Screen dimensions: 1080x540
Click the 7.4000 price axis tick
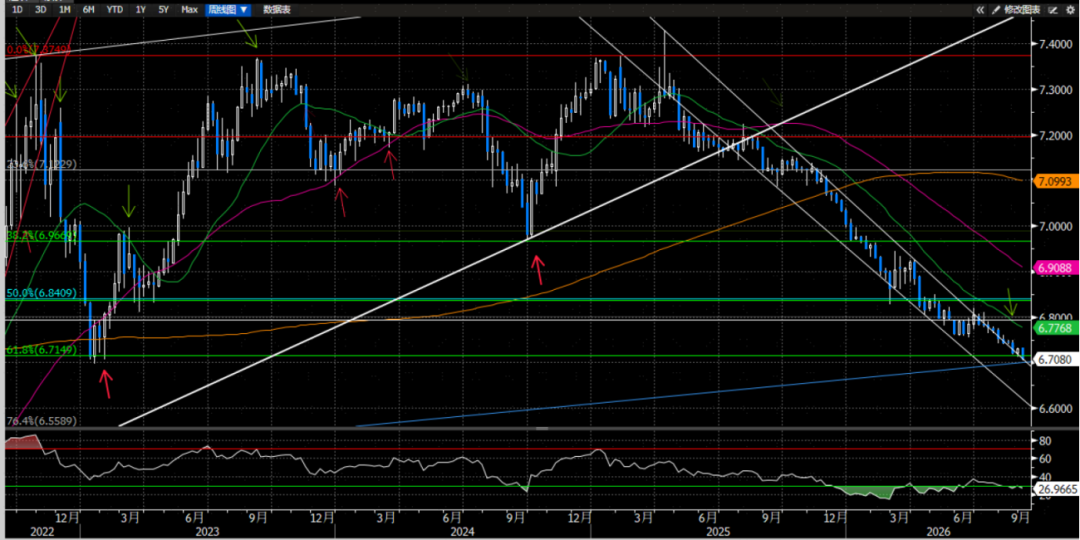click(1054, 44)
